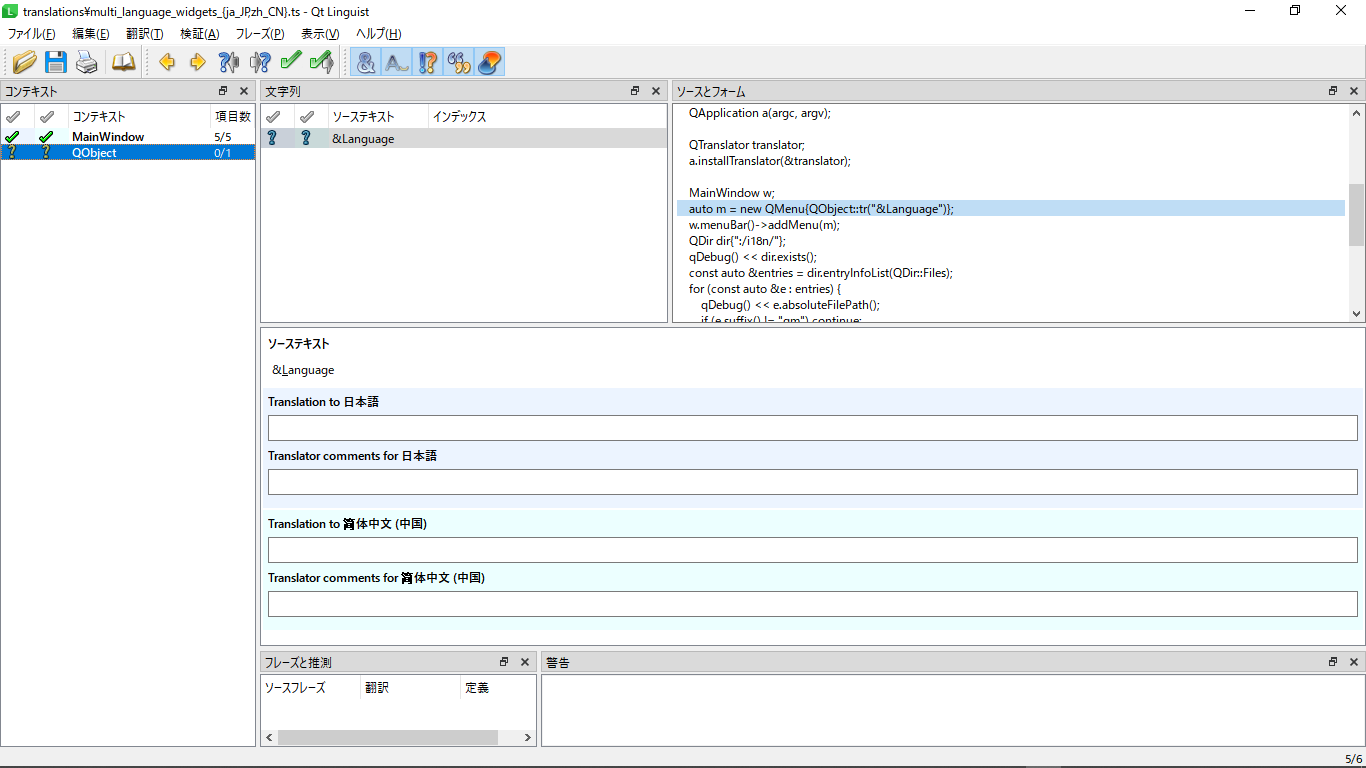This screenshot has width=1366, height=768.
Task: Open the 表示 menu
Action: pyautogui.click(x=320, y=34)
